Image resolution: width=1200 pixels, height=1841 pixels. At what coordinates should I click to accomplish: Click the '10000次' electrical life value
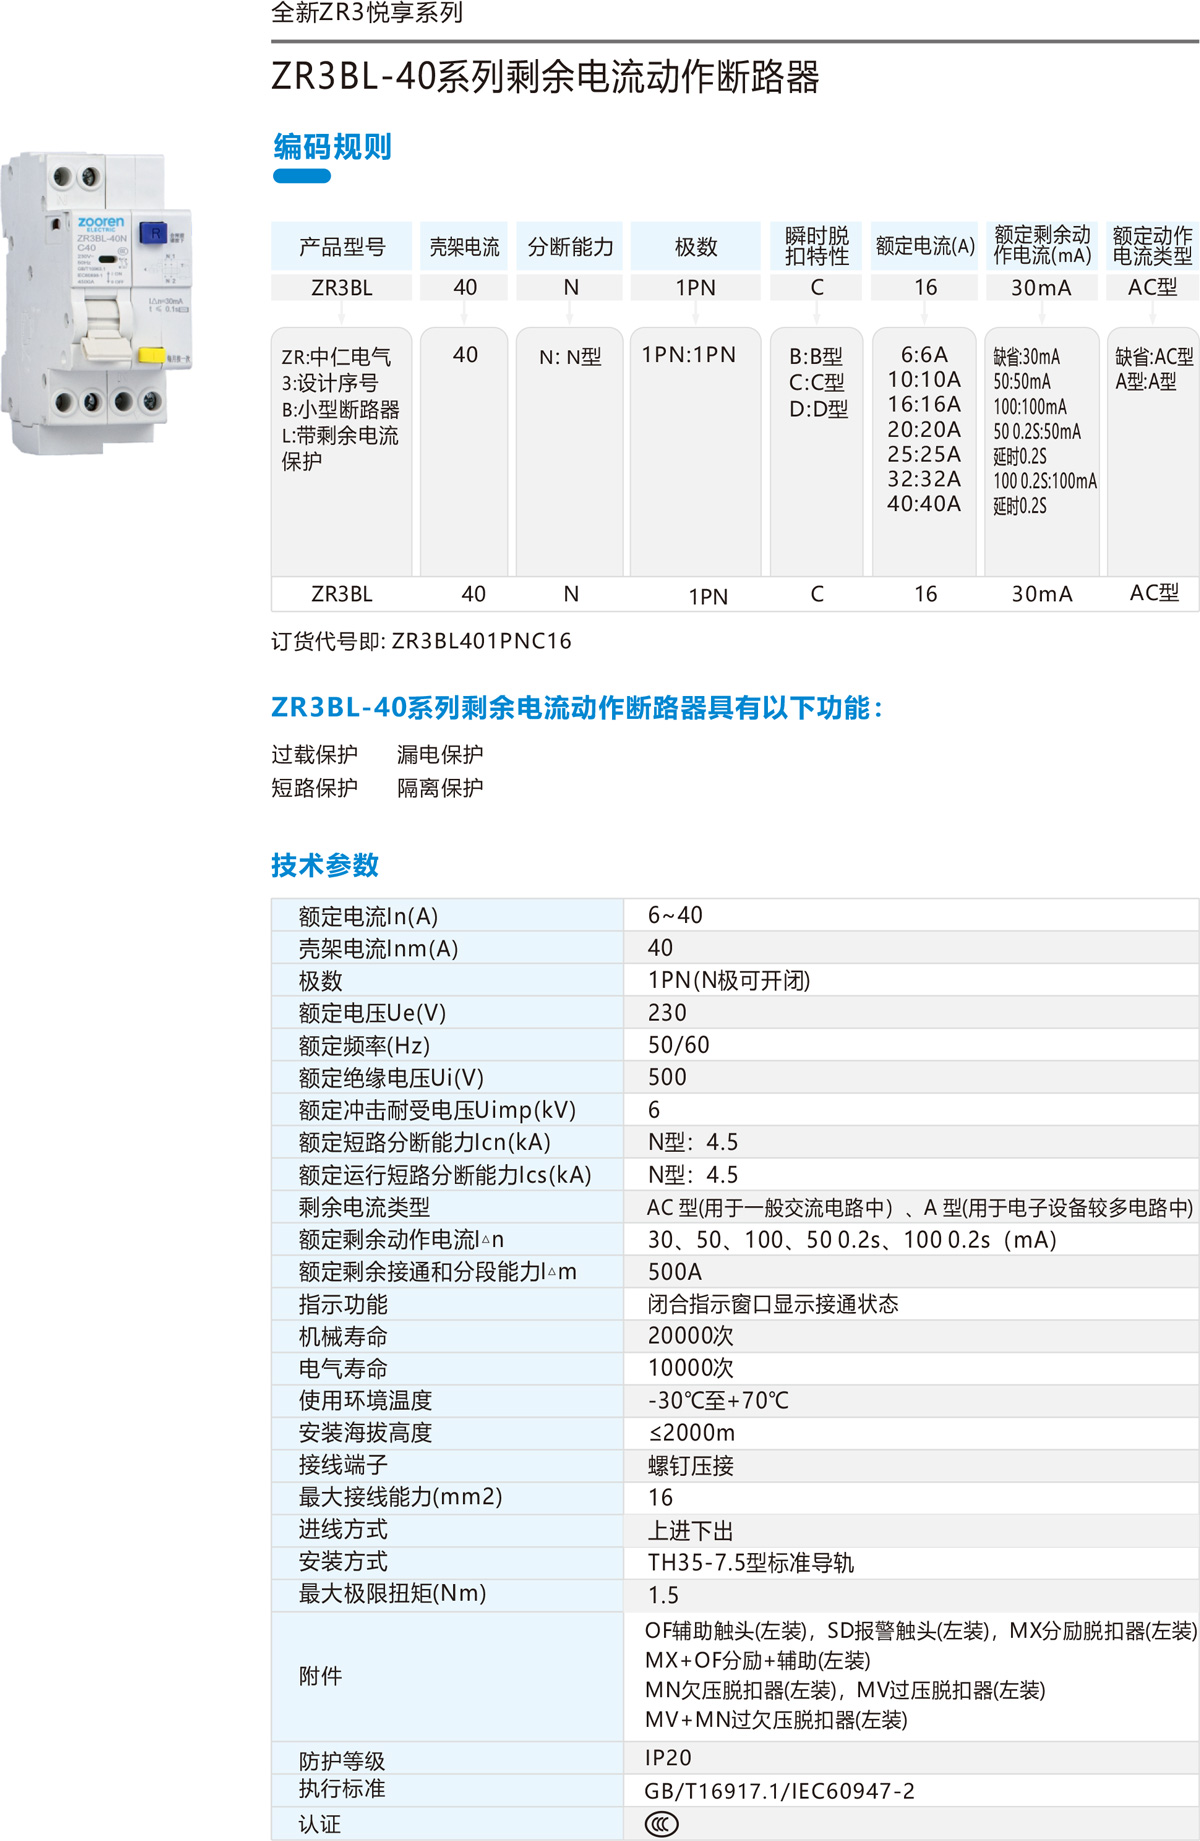691,1368
